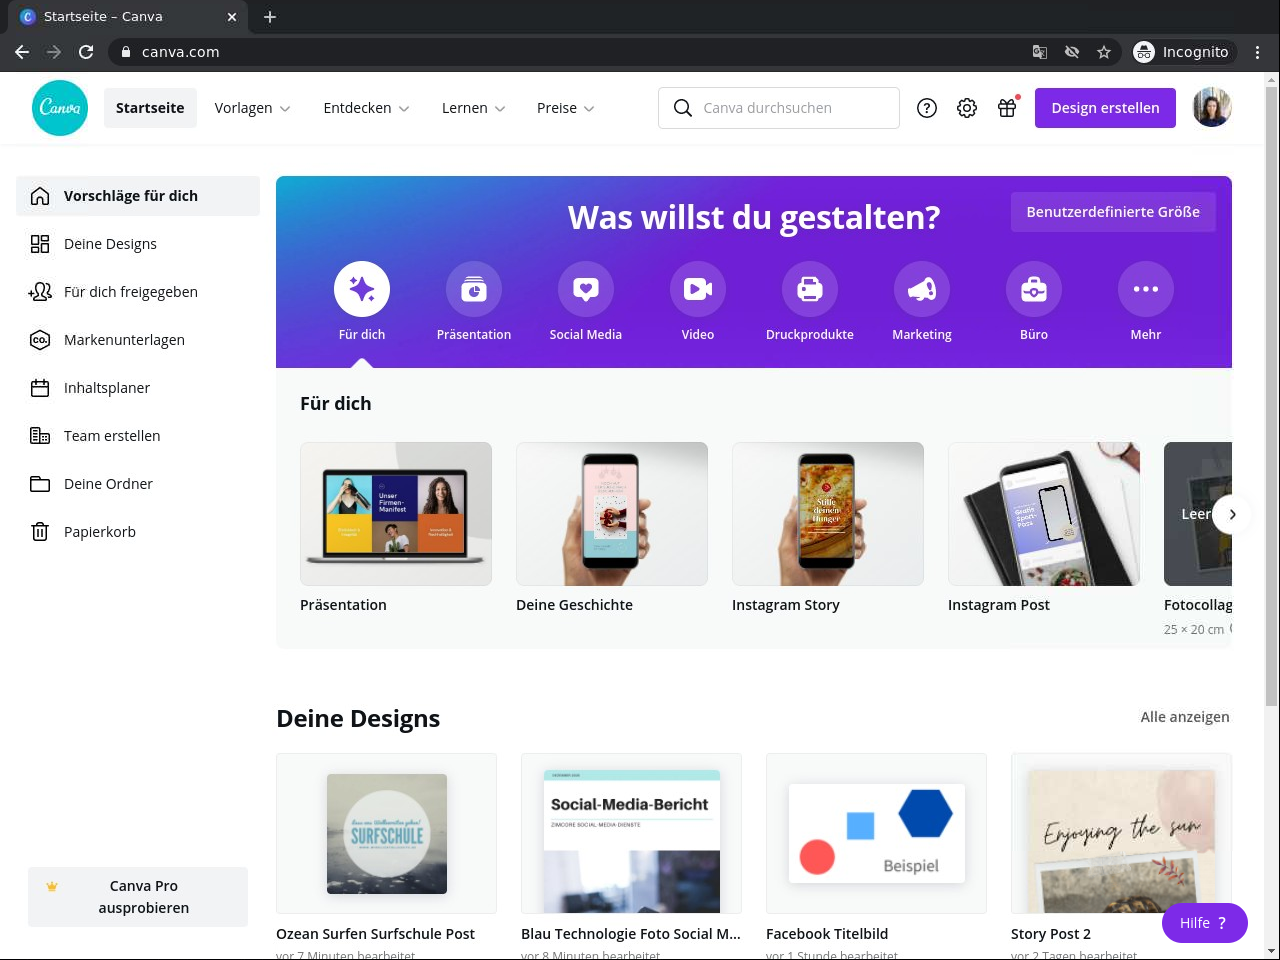Open Team erstellen in the sidebar
The width and height of the screenshot is (1280, 960).
[x=138, y=436]
